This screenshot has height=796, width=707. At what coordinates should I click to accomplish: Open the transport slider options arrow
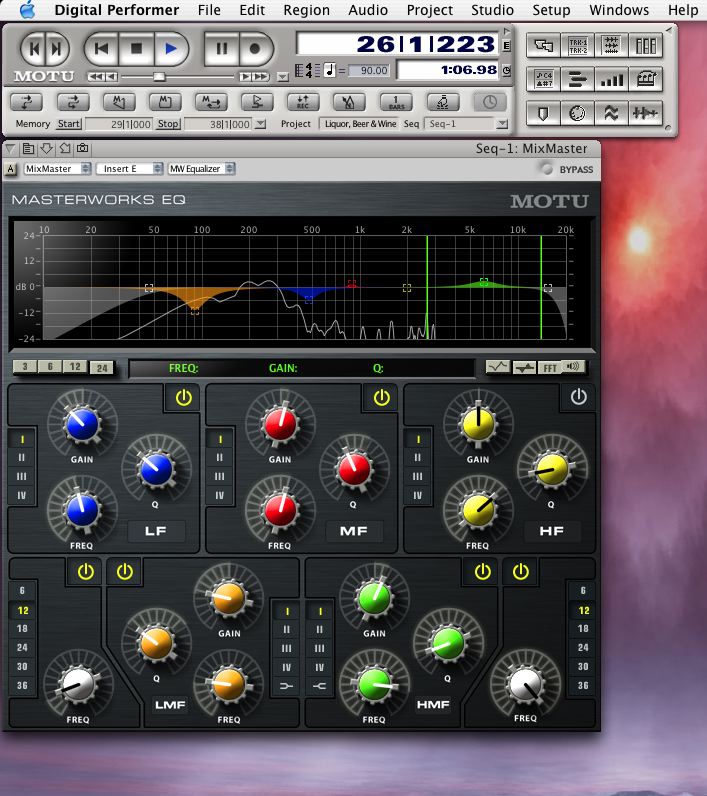click(x=282, y=77)
